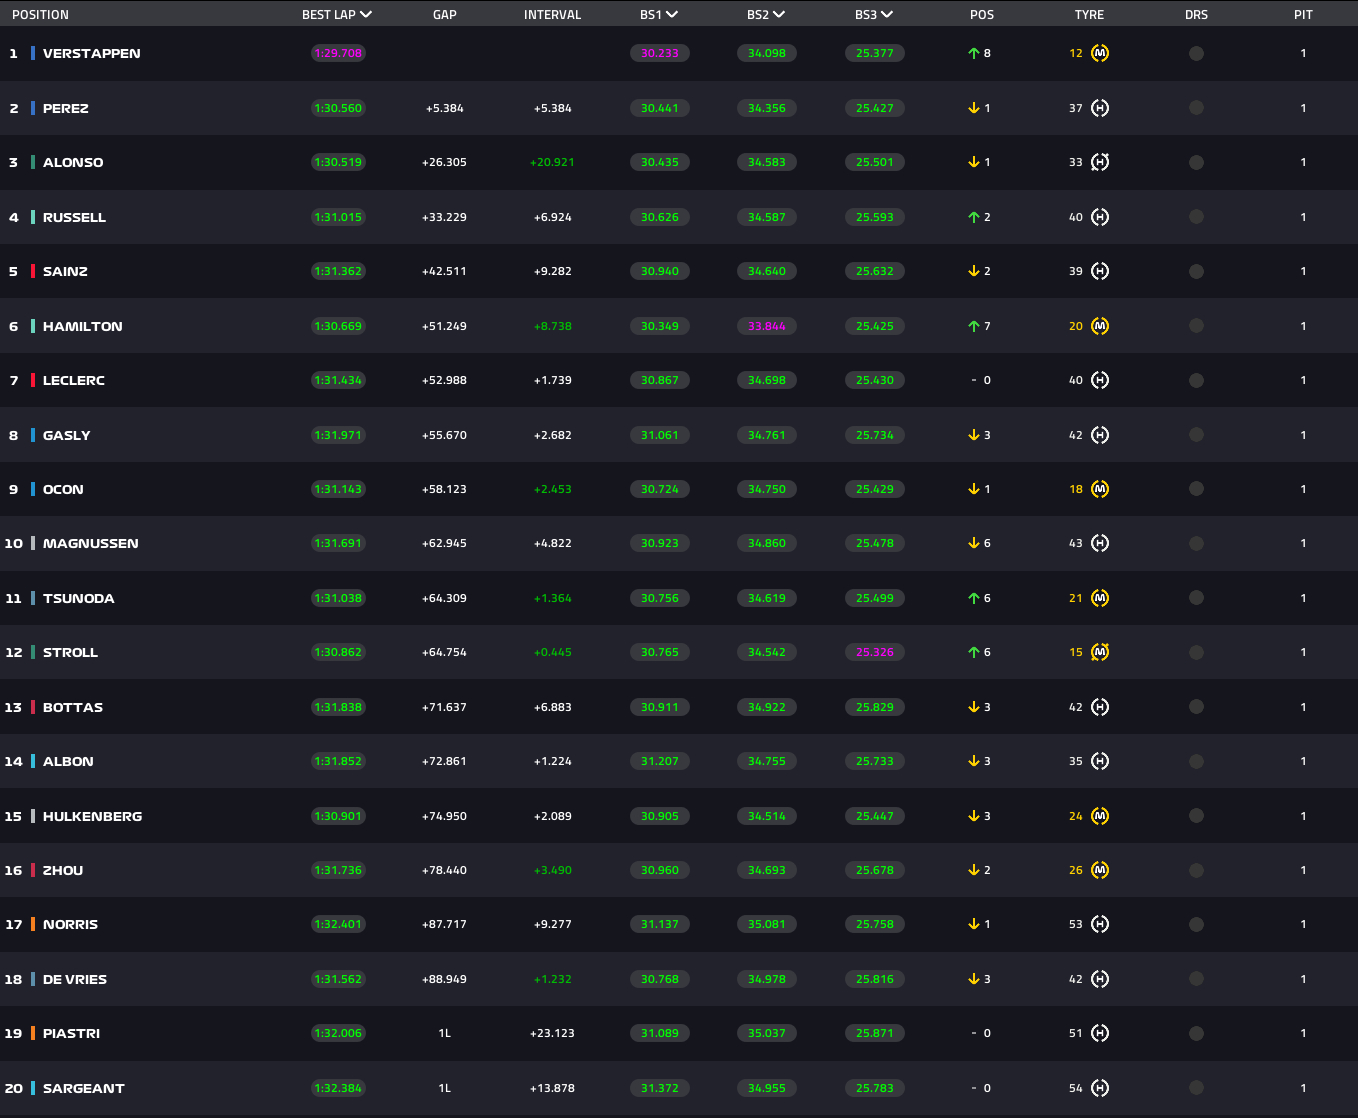Click driver name HAMILTON

pos(83,326)
